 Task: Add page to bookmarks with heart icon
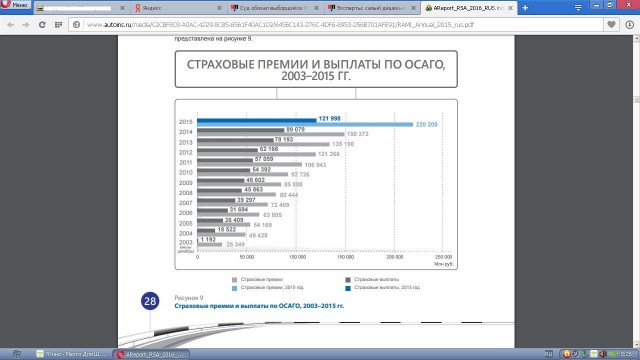pos(611,25)
